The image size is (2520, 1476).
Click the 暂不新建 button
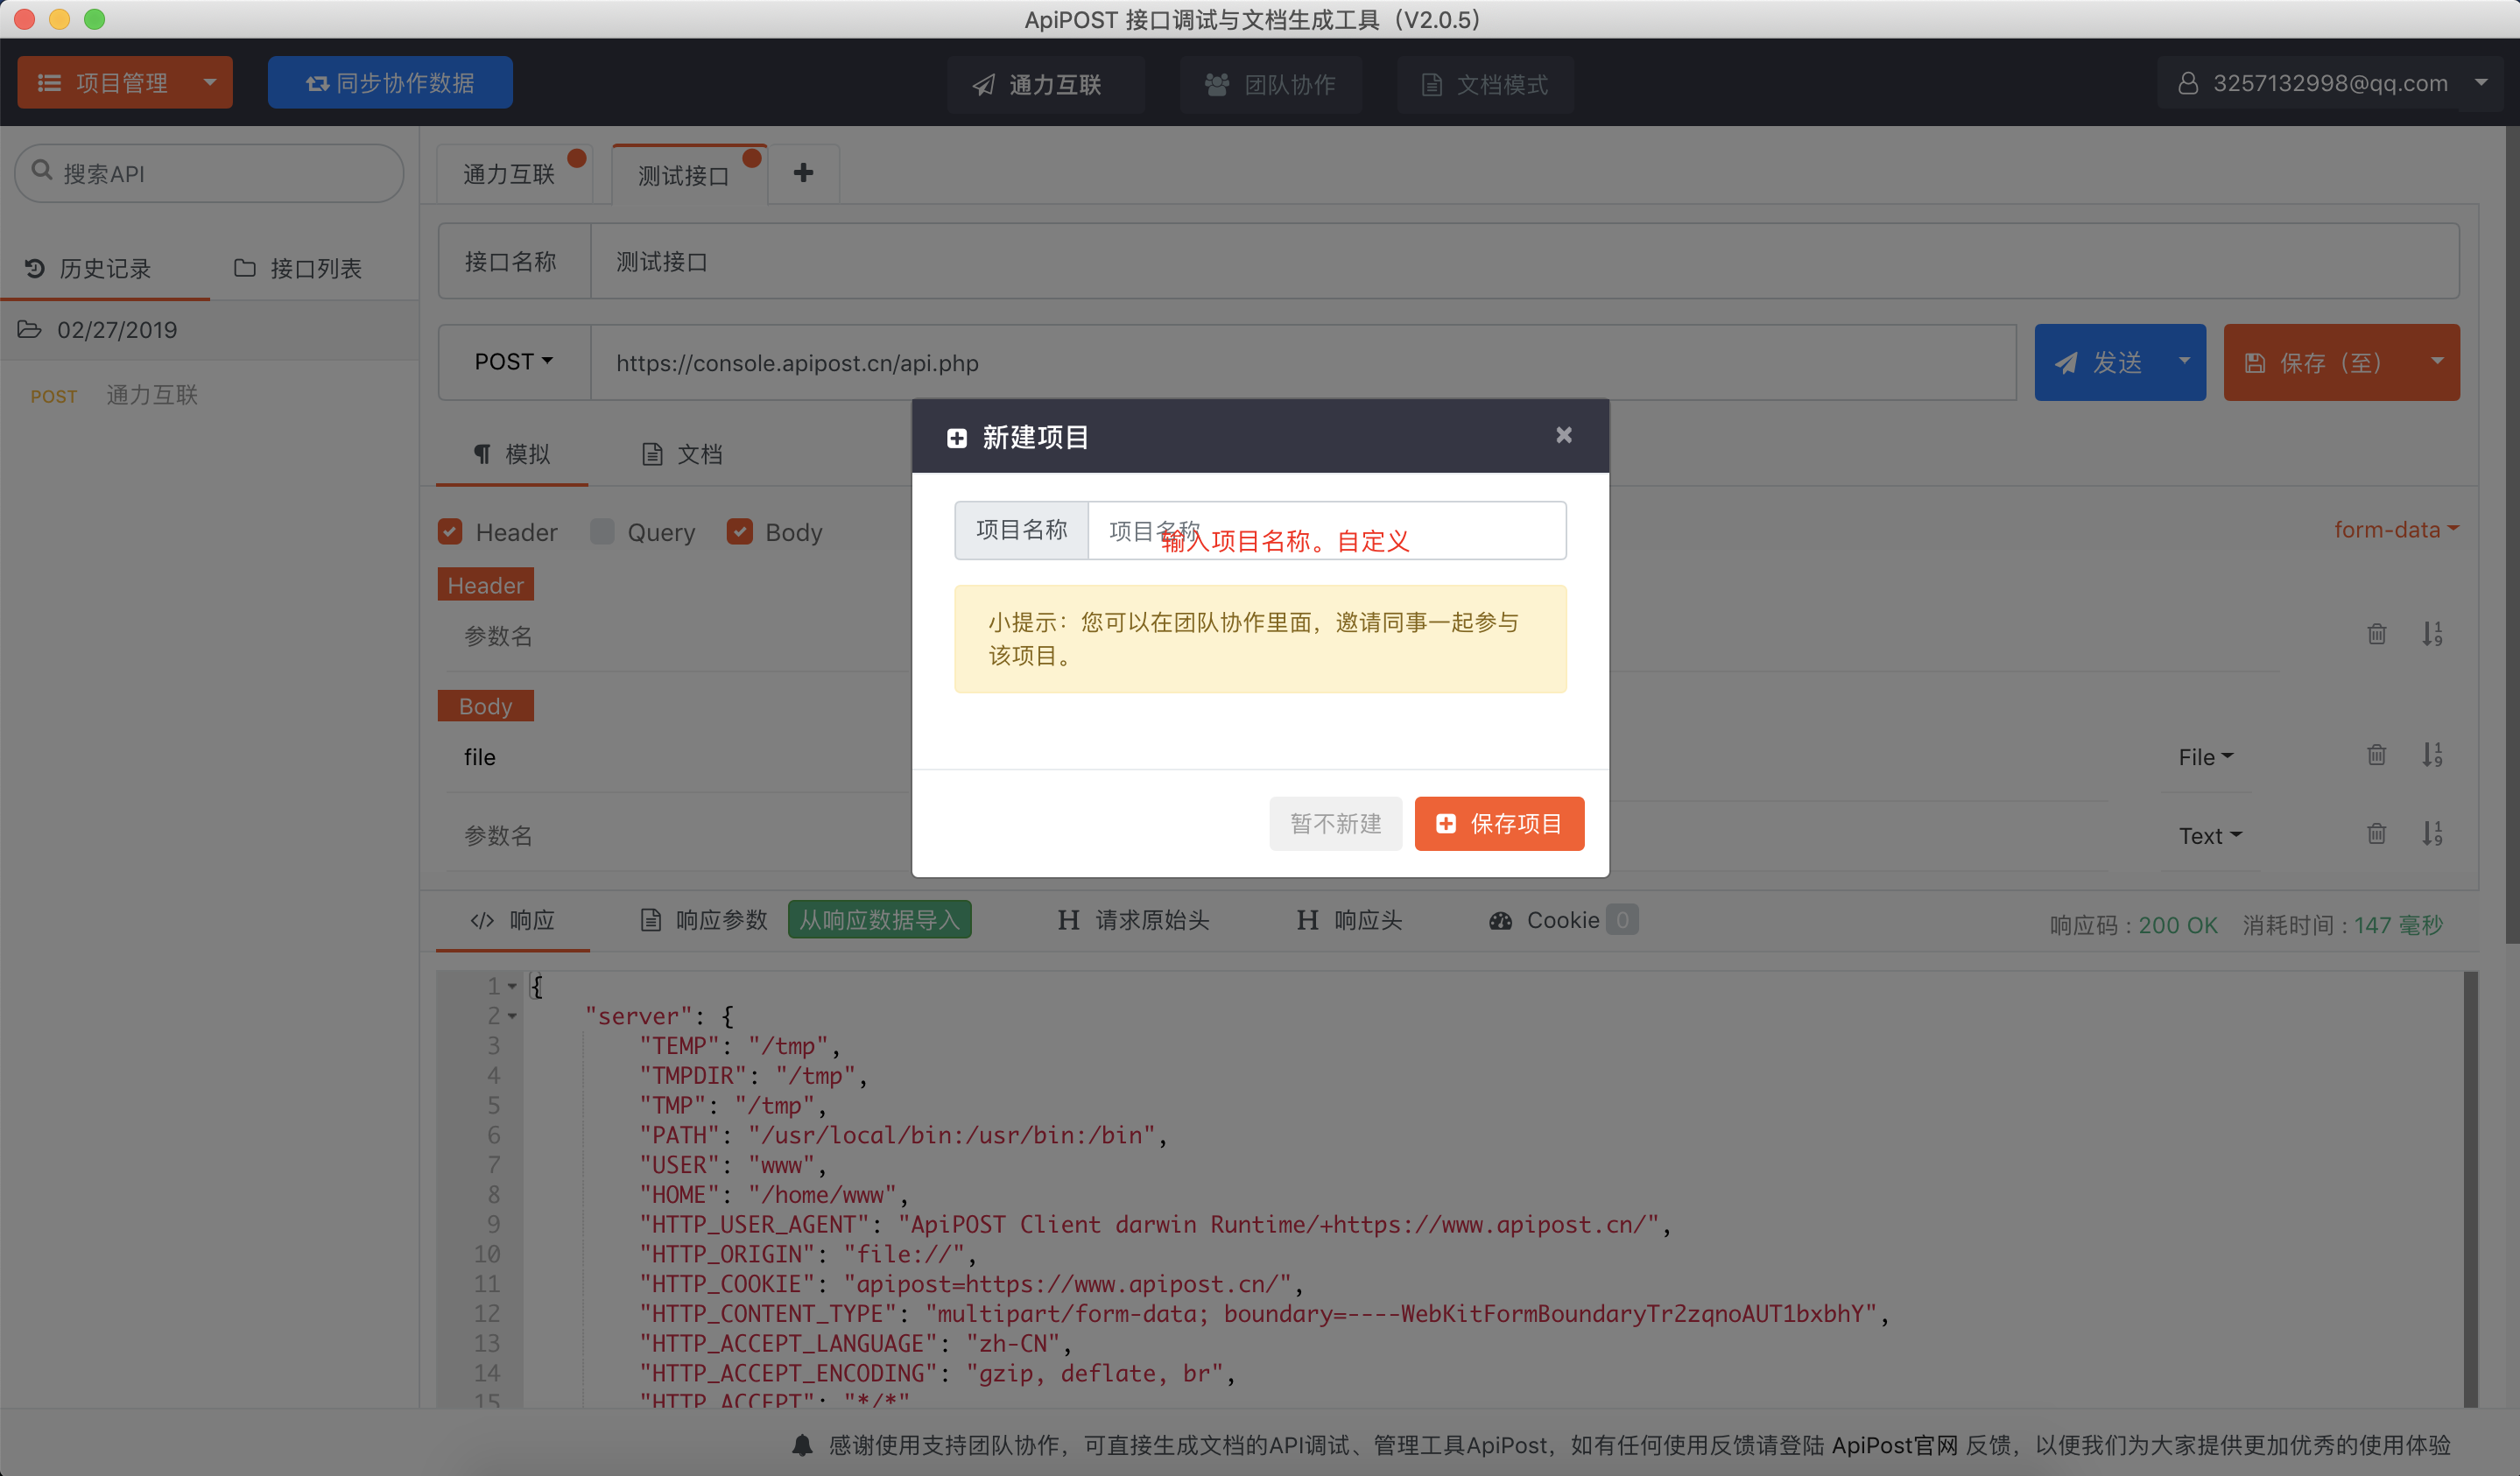(x=1335, y=823)
